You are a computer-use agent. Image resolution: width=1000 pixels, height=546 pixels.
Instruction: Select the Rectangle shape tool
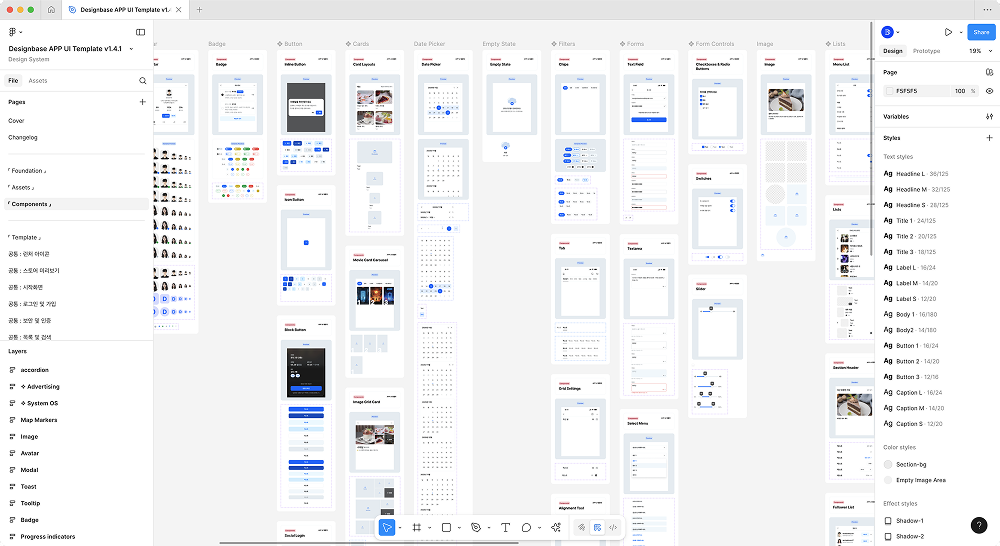tap(446, 527)
